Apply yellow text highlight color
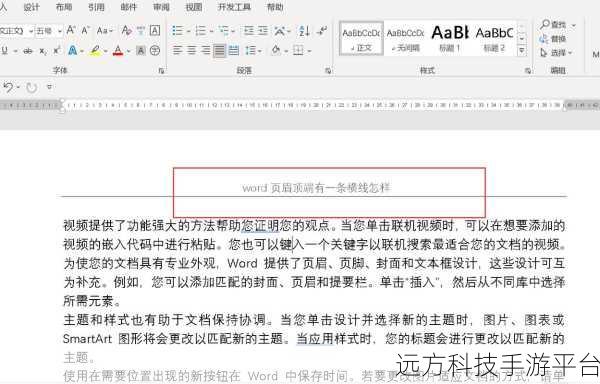600x384 pixels. [95, 50]
